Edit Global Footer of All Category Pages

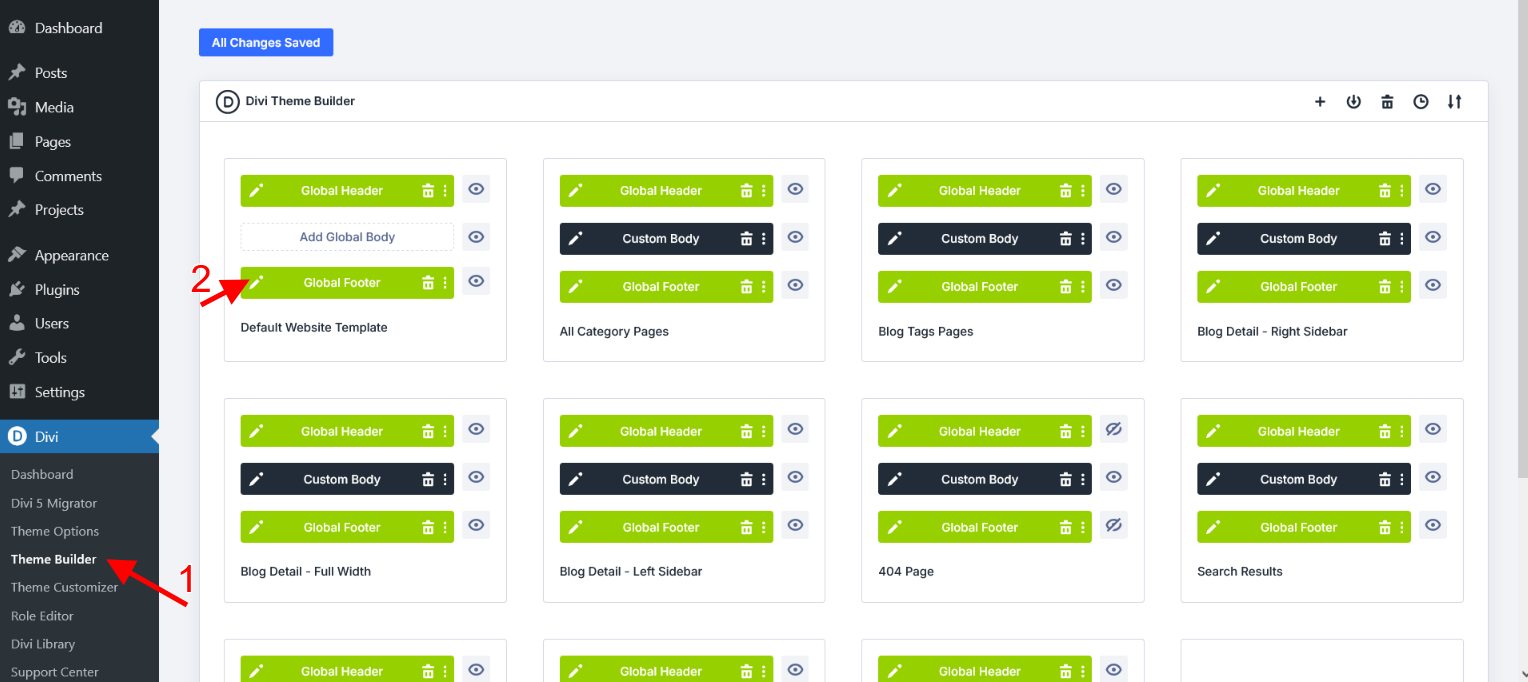pos(575,287)
